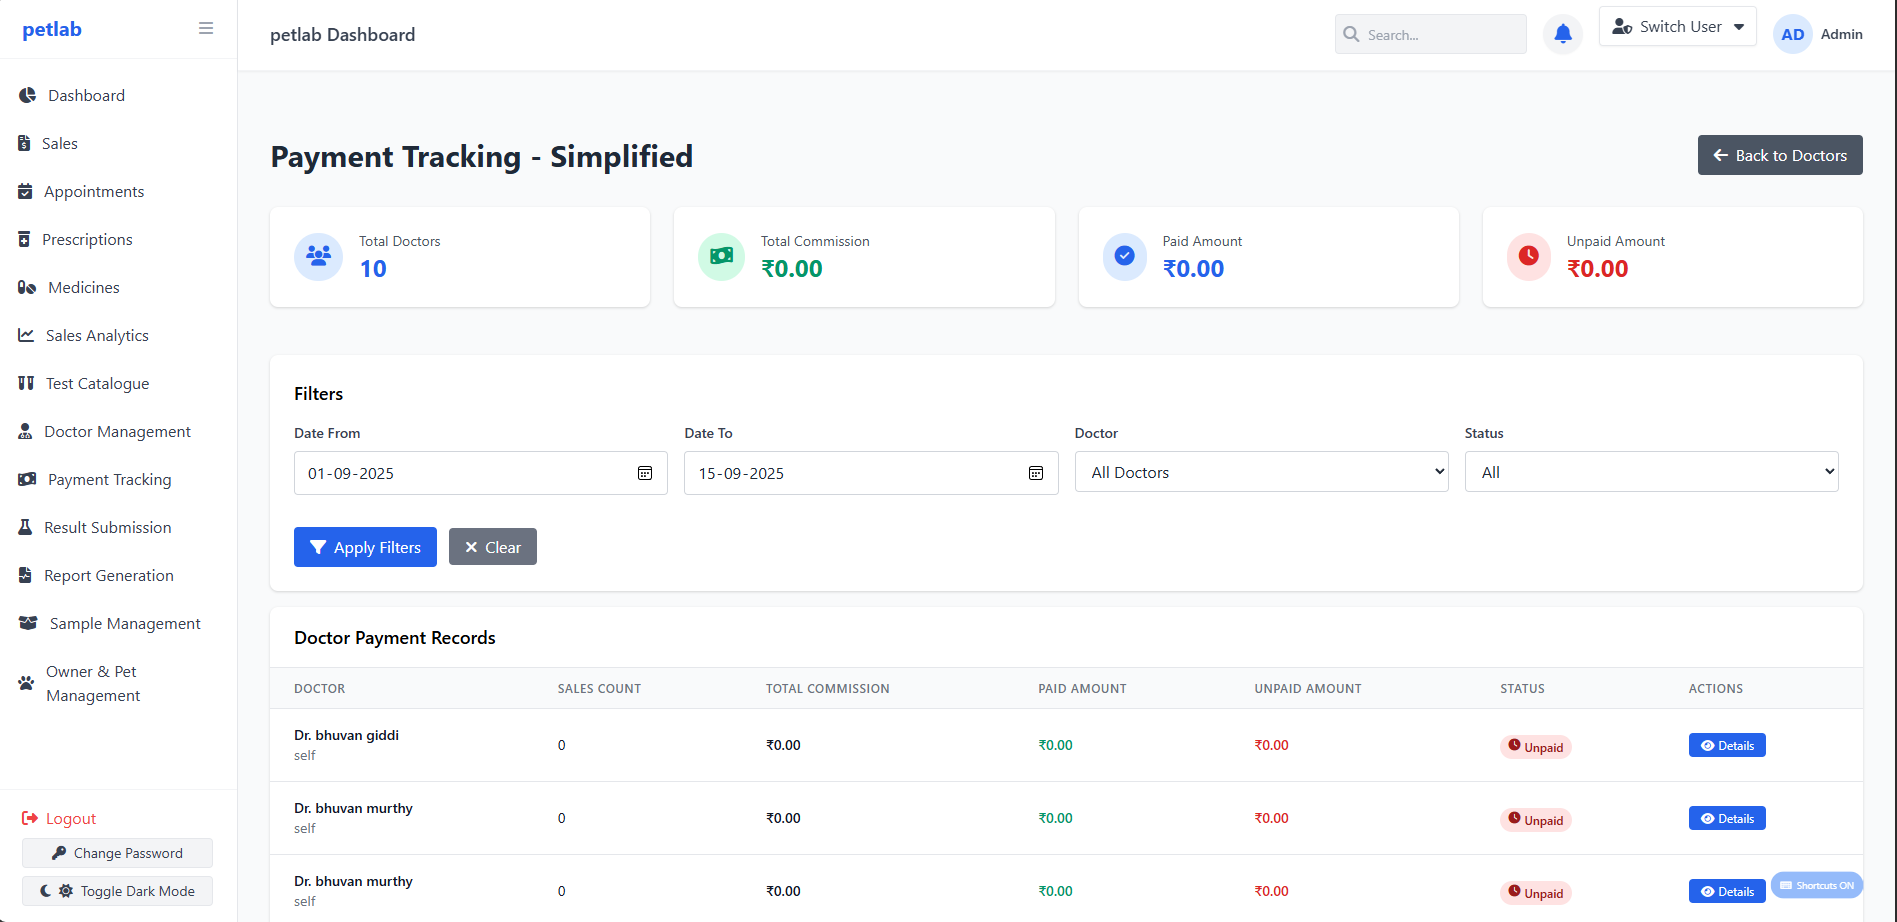Viewport: 1897px width, 922px height.
Task: Select the Sales section icon
Action: (x=24, y=143)
